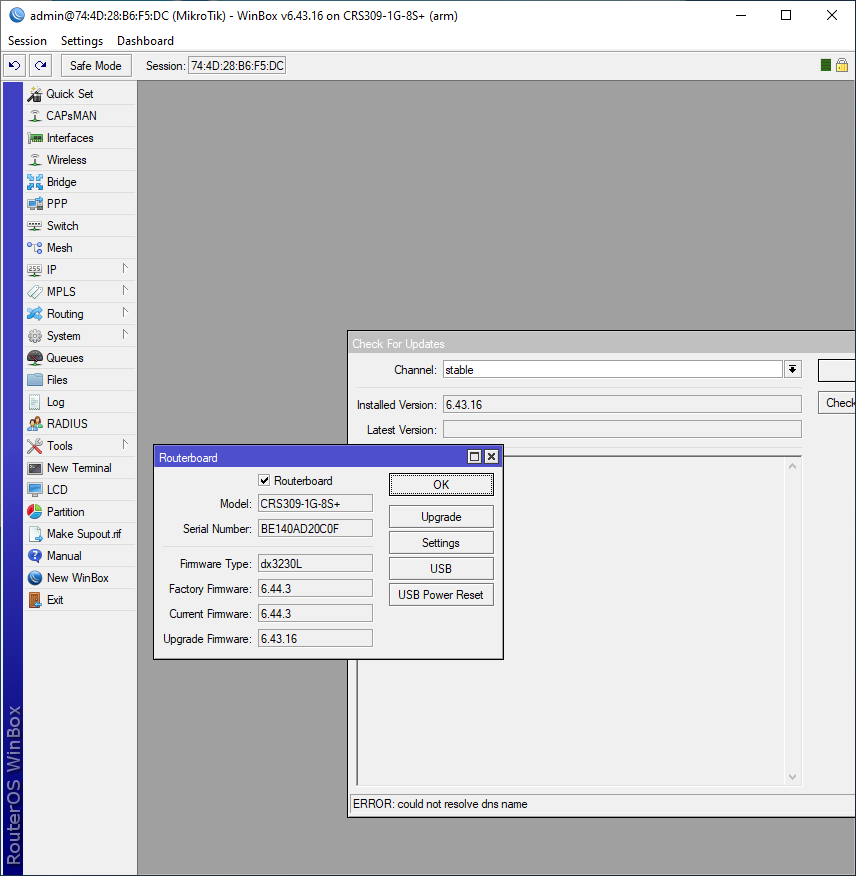
Task: Open Wireless configuration
Action: pos(80,160)
